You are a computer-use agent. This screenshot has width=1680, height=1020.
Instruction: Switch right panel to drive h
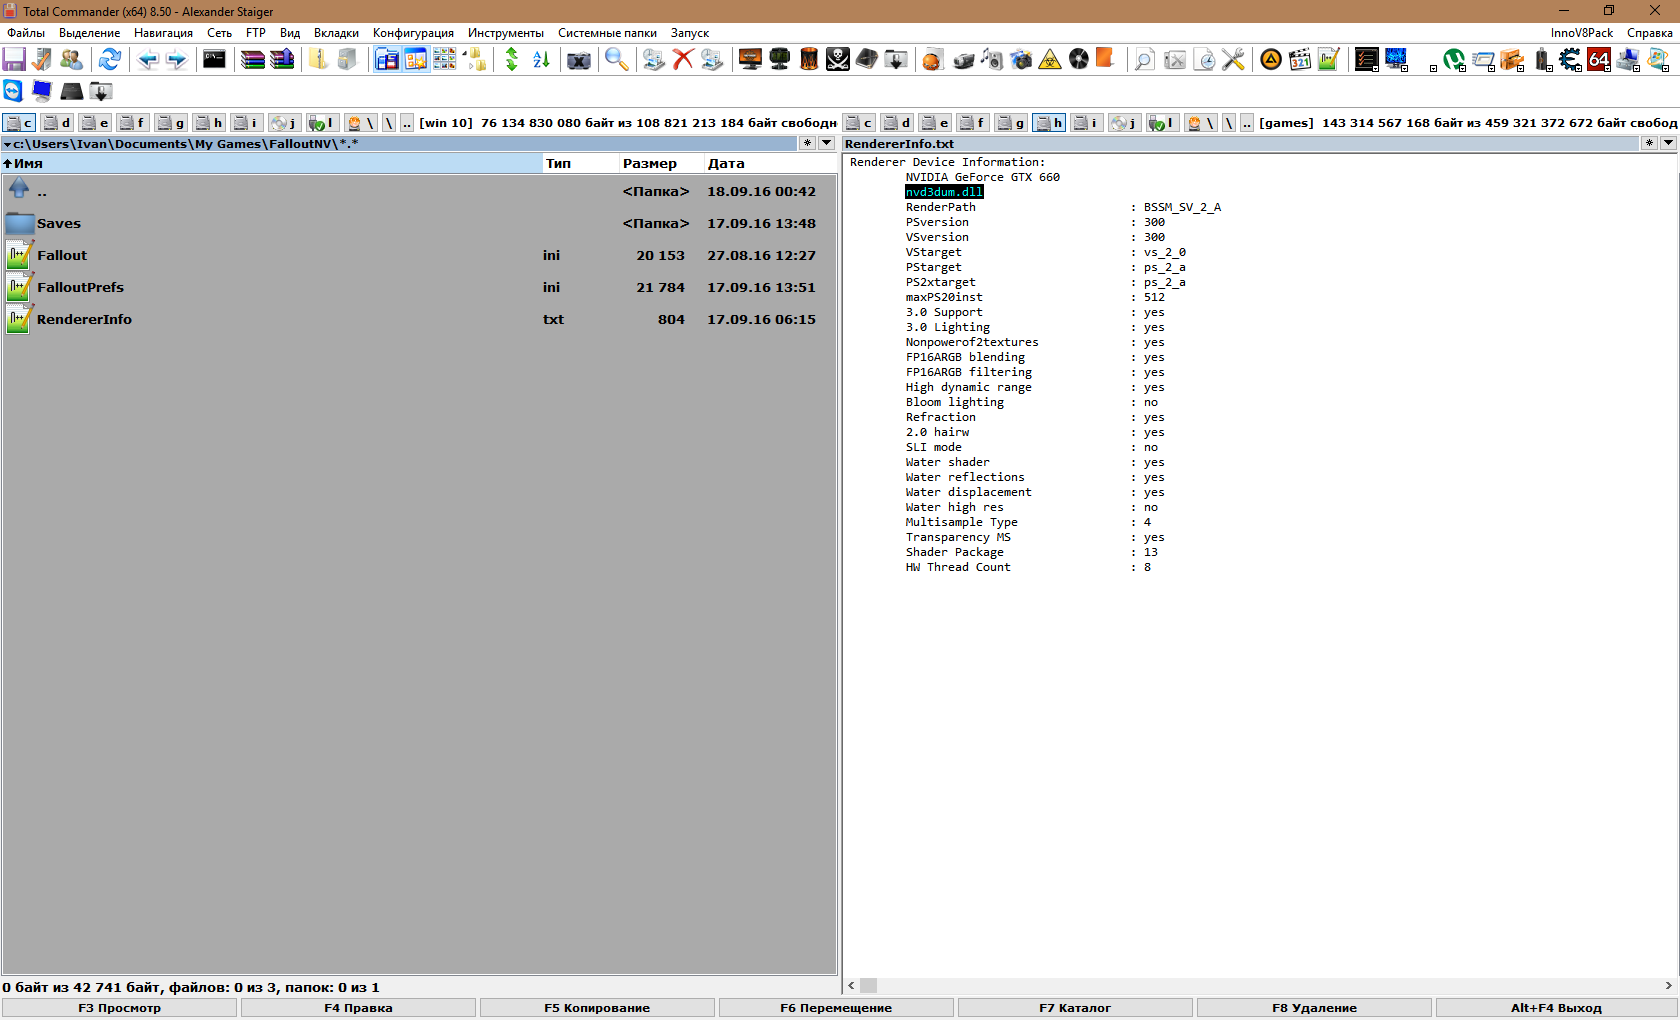pos(1049,123)
